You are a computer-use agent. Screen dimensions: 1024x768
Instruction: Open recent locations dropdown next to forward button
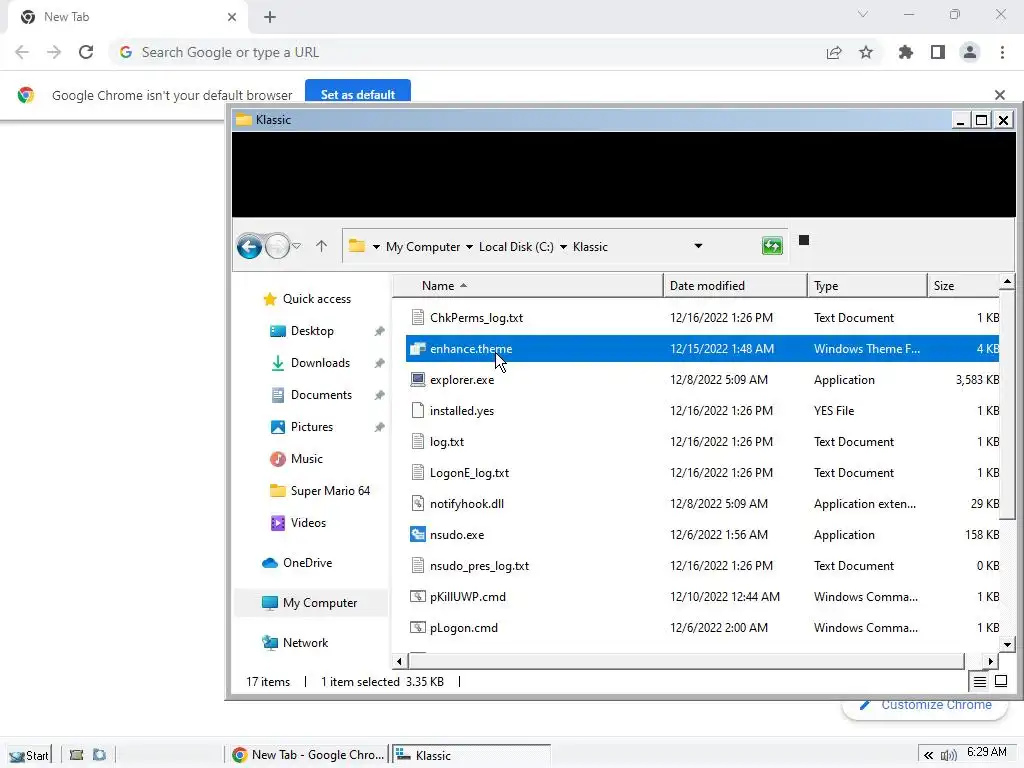[296, 246]
